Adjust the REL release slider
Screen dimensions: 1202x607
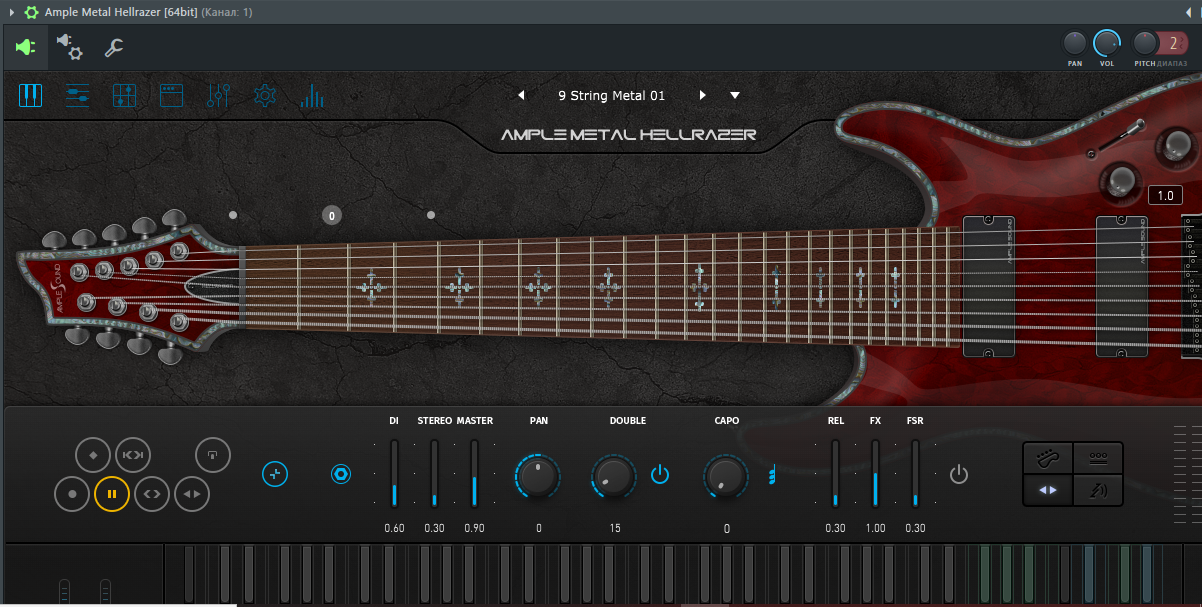pyautogui.click(x=835, y=473)
